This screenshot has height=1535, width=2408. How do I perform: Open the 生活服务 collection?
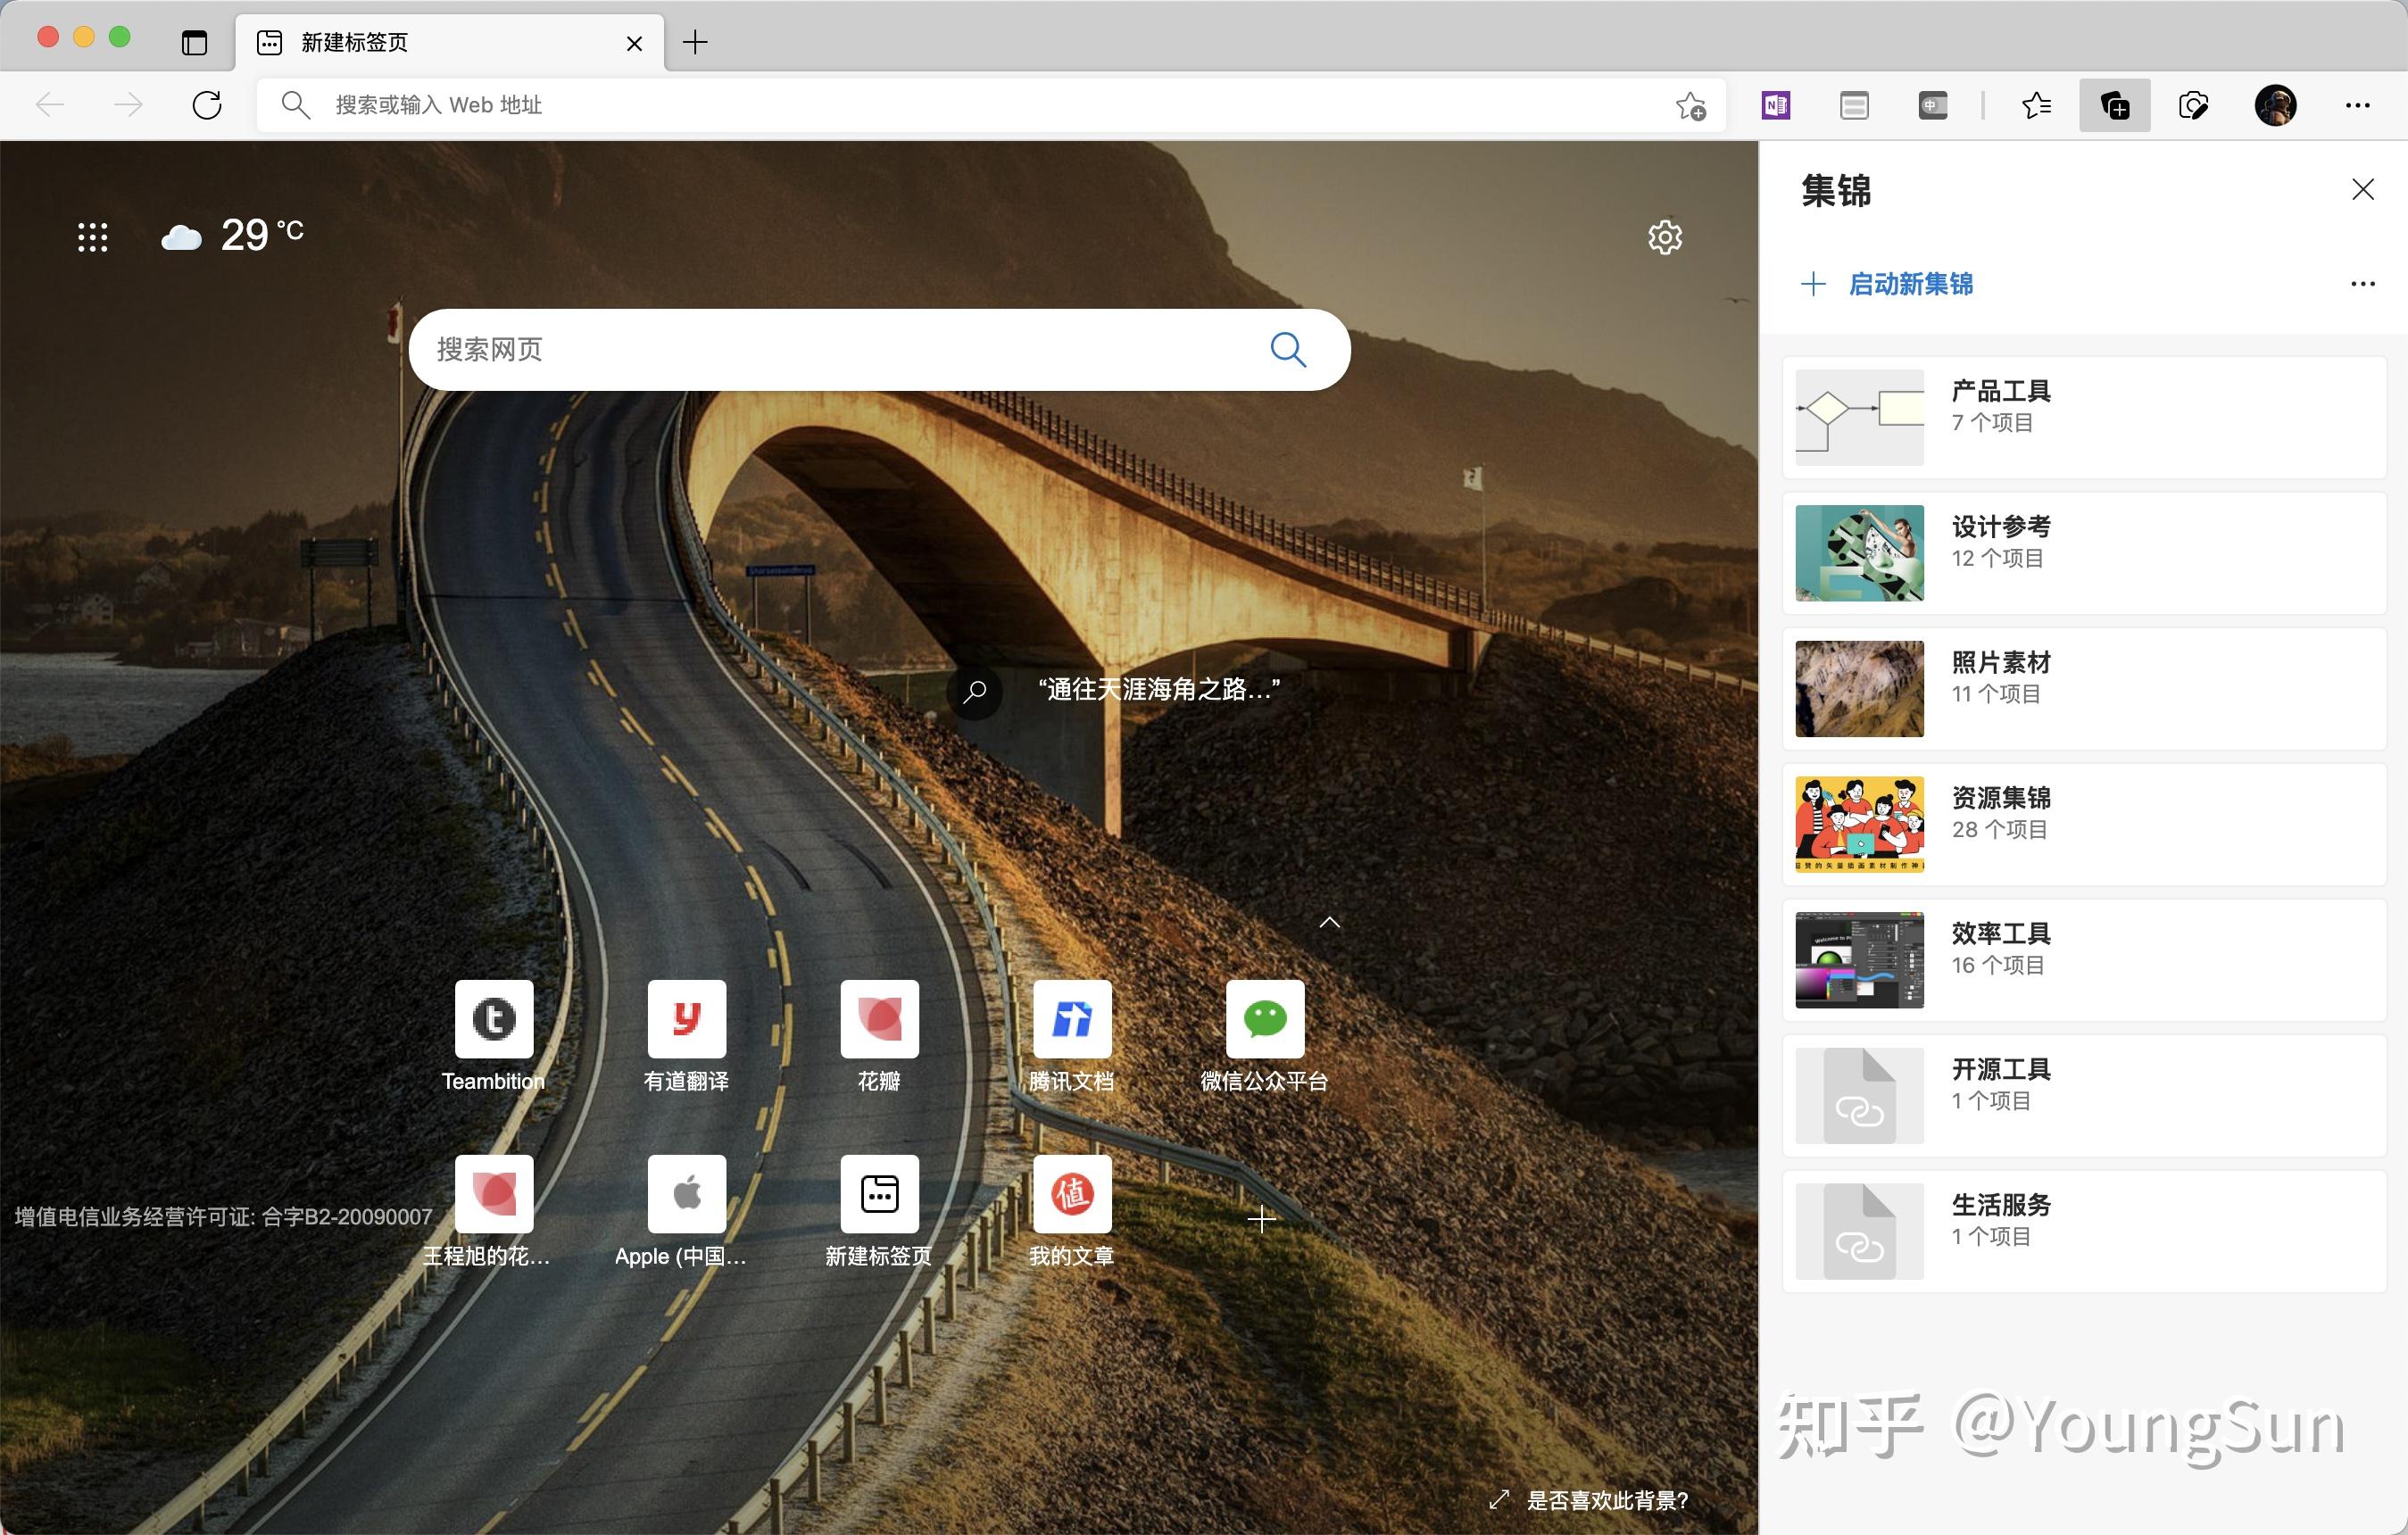pos(2084,1231)
